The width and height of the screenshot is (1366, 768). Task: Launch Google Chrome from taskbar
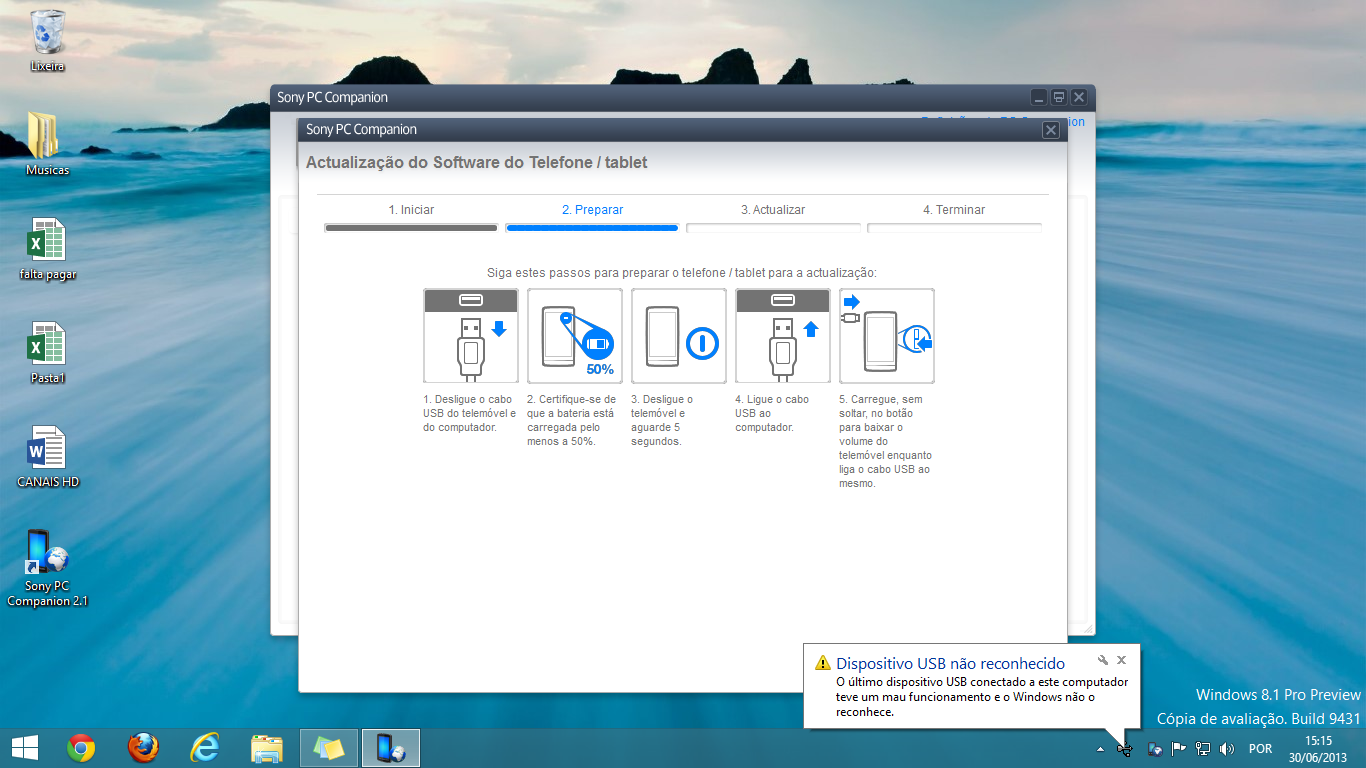click(81, 747)
